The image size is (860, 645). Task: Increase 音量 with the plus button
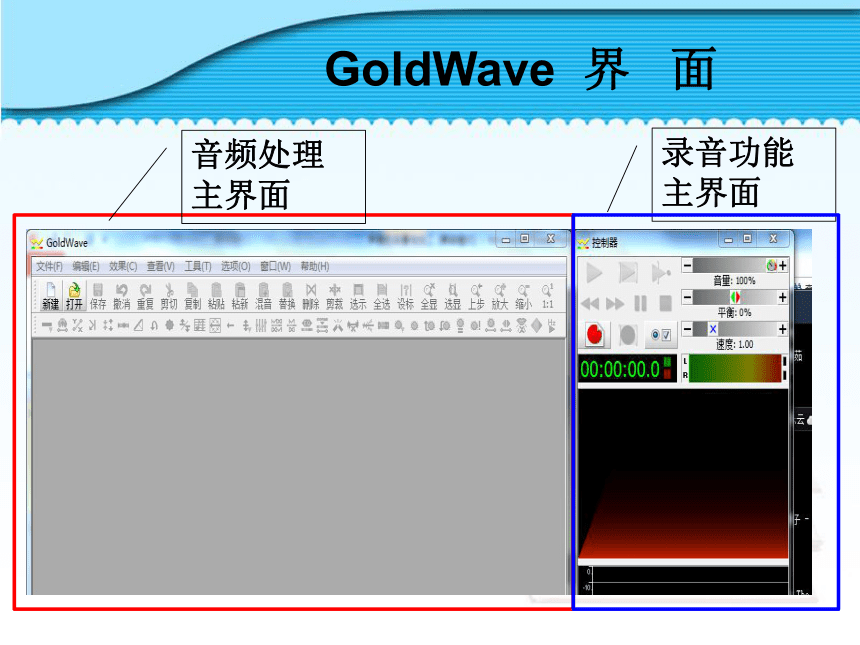pyautogui.click(x=783, y=265)
